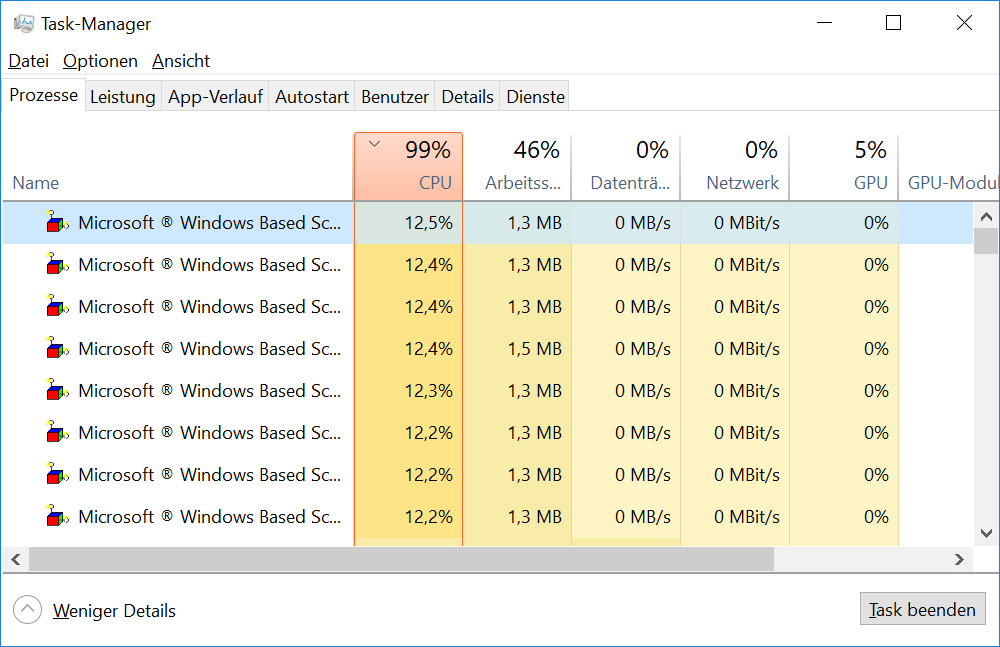Click the script host icon in the fourth row

pos(58,349)
